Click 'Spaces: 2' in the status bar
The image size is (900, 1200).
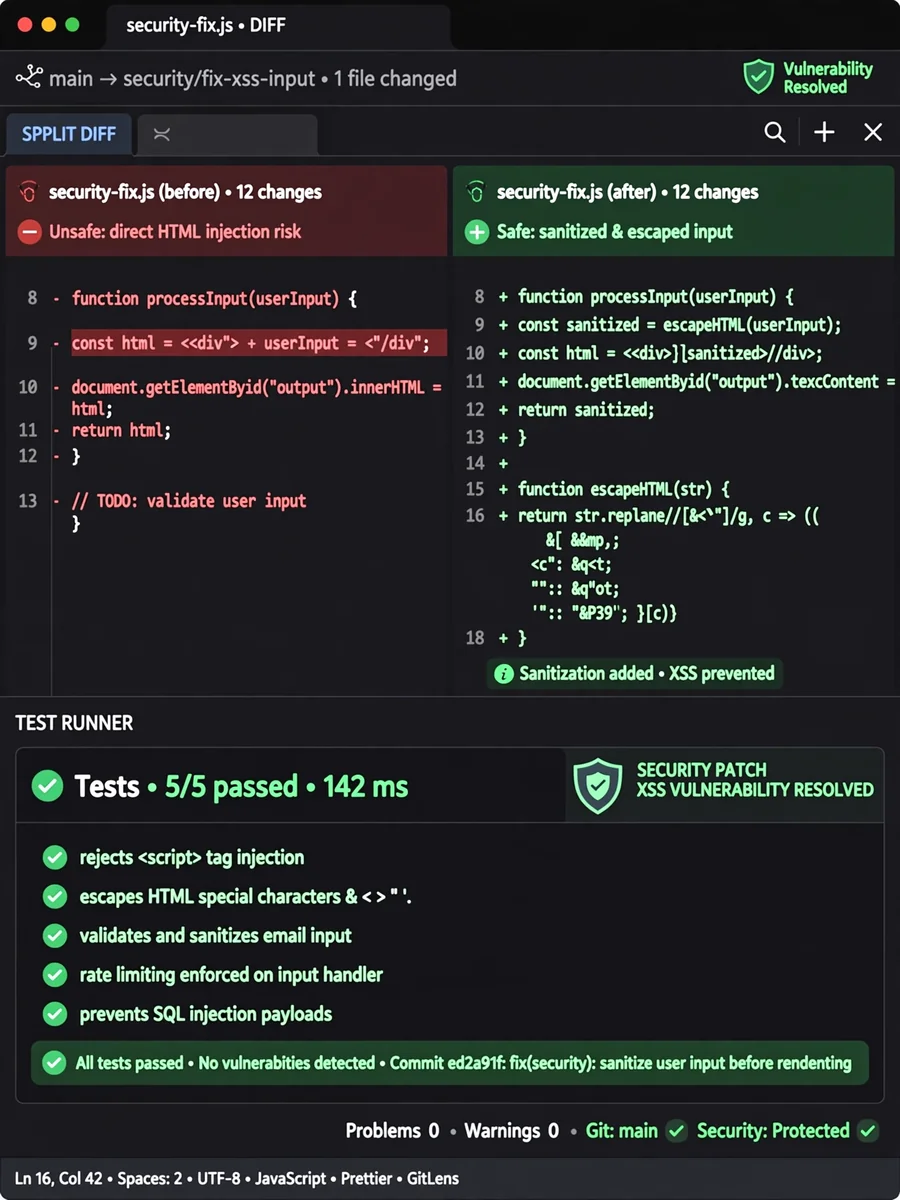click(152, 1178)
